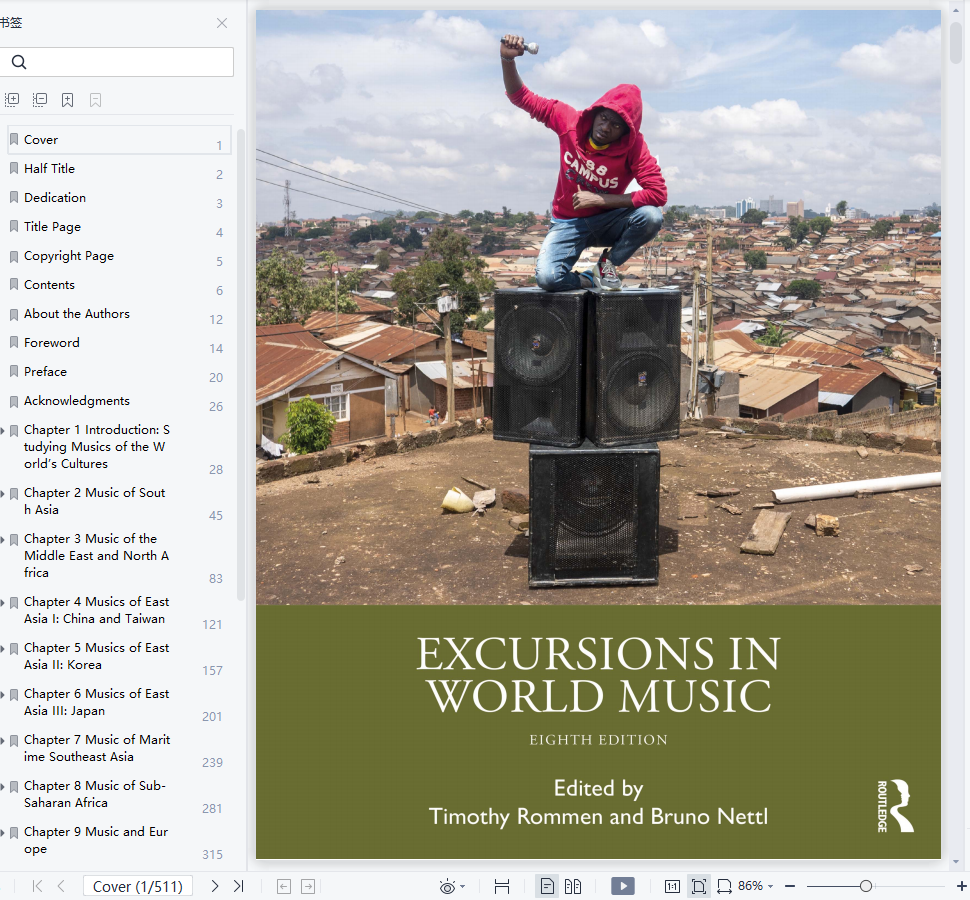Go to Chapter 8 Sub-Saharan Africa

click(x=95, y=794)
